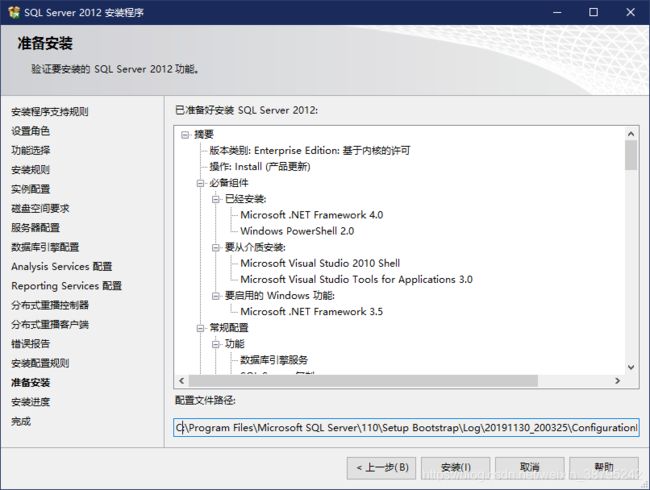Select Windows PowerShell 2.0 row
The width and height of the screenshot is (650, 490).
(x=297, y=231)
